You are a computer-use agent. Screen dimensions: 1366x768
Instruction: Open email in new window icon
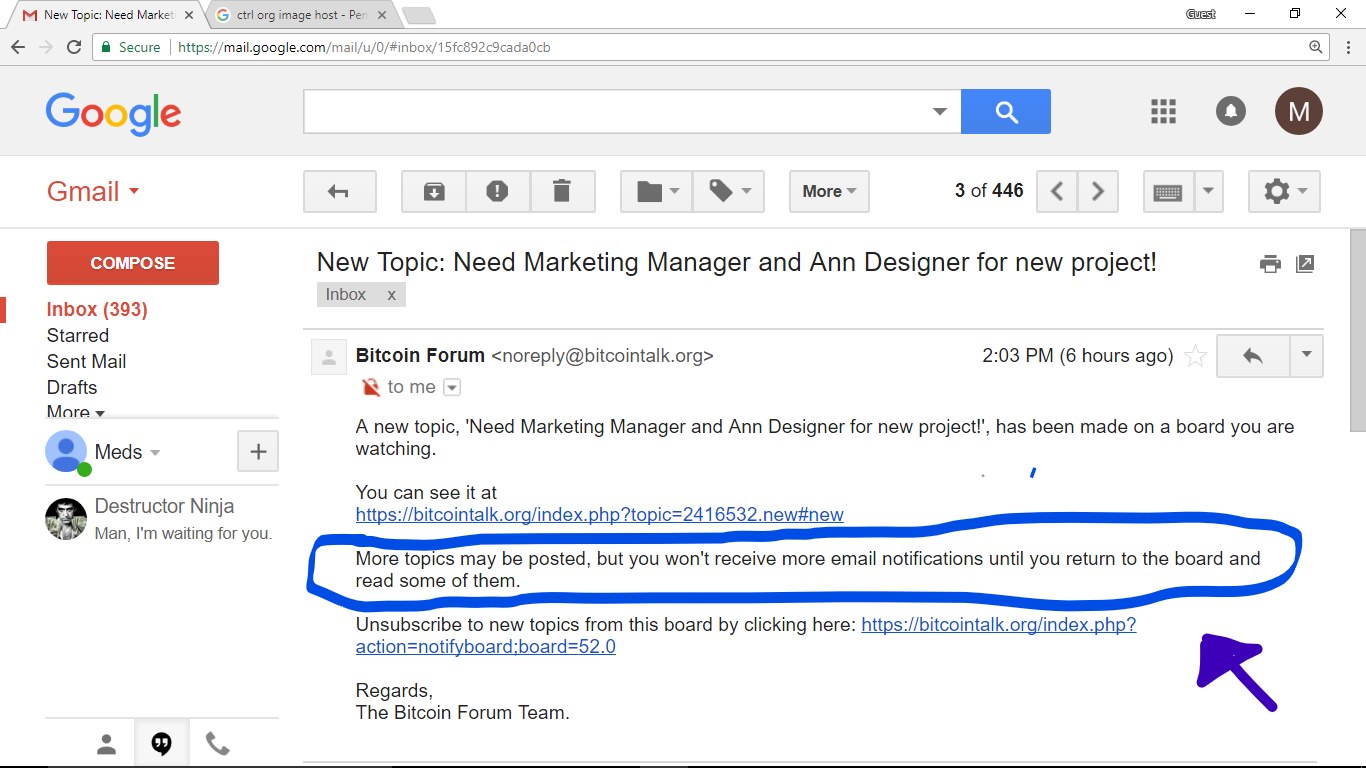tap(1305, 264)
